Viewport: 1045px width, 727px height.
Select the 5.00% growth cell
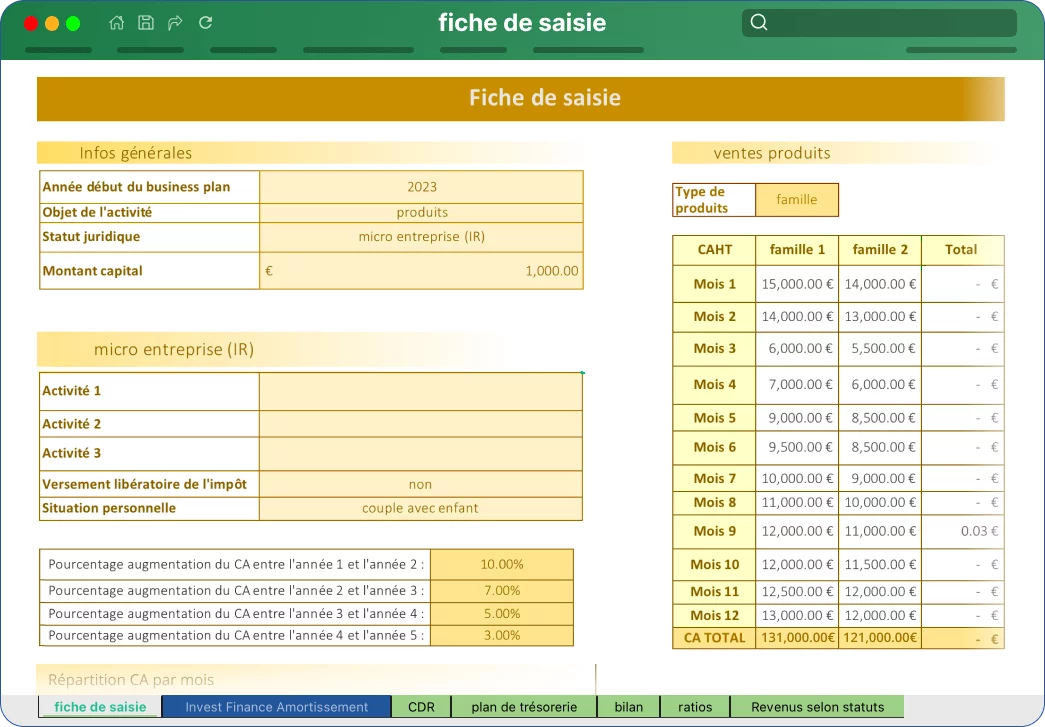(502, 614)
